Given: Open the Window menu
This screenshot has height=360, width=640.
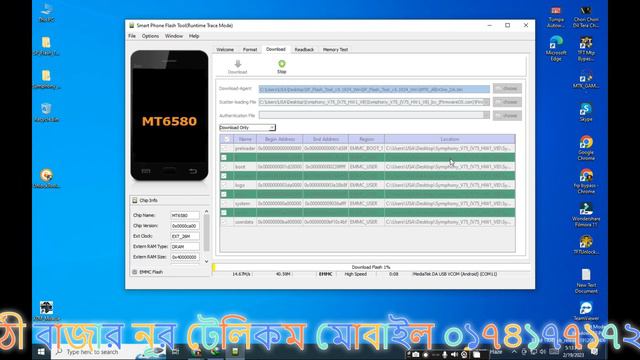Looking at the screenshot, I should [x=174, y=36].
